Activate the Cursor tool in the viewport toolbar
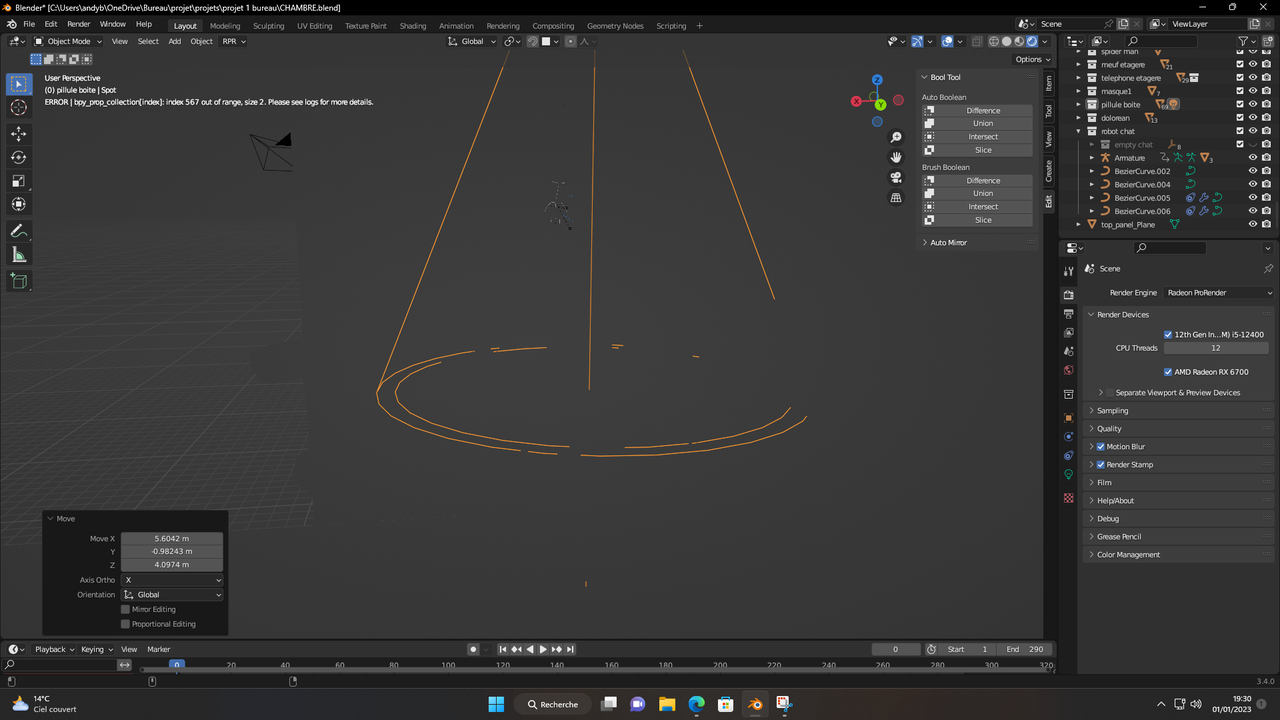This screenshot has width=1280, height=720. pos(18,107)
